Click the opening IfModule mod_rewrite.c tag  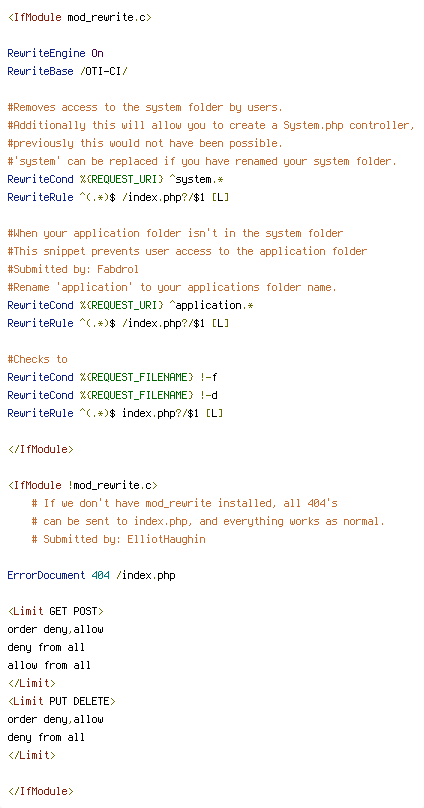click(79, 18)
